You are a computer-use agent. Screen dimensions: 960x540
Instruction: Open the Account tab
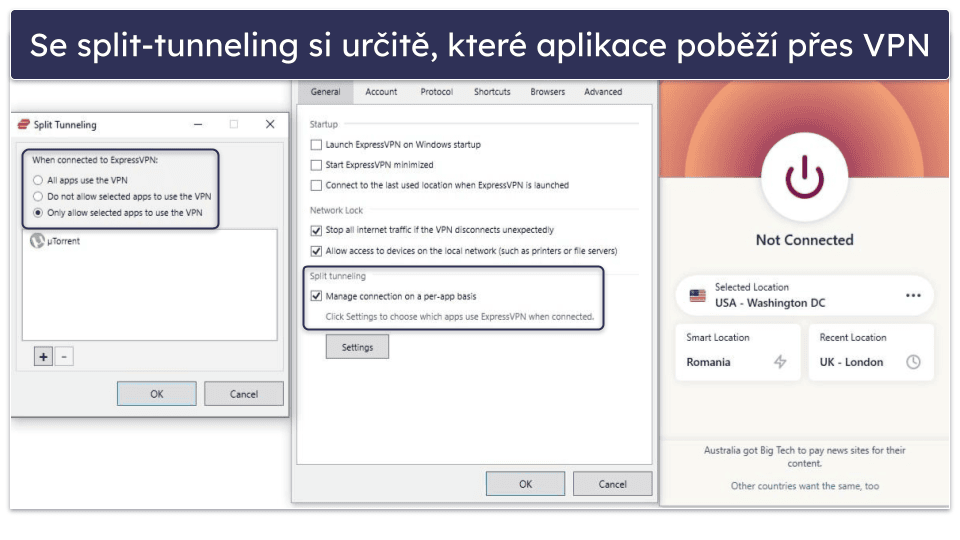click(x=381, y=92)
